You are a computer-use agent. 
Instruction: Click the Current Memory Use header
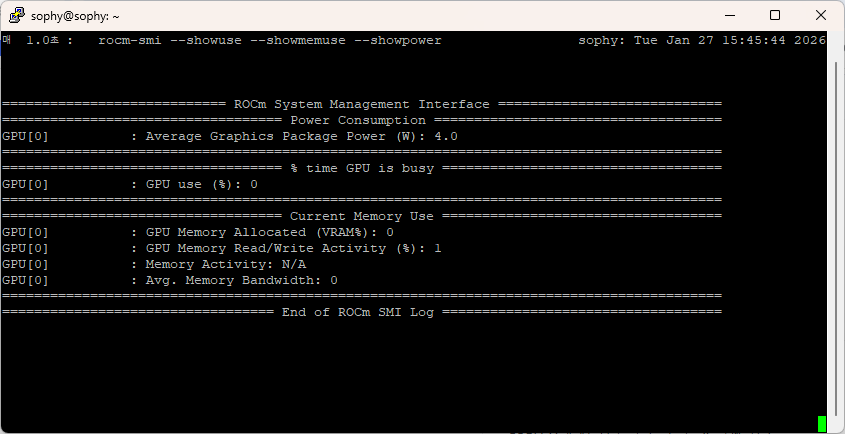(361, 216)
